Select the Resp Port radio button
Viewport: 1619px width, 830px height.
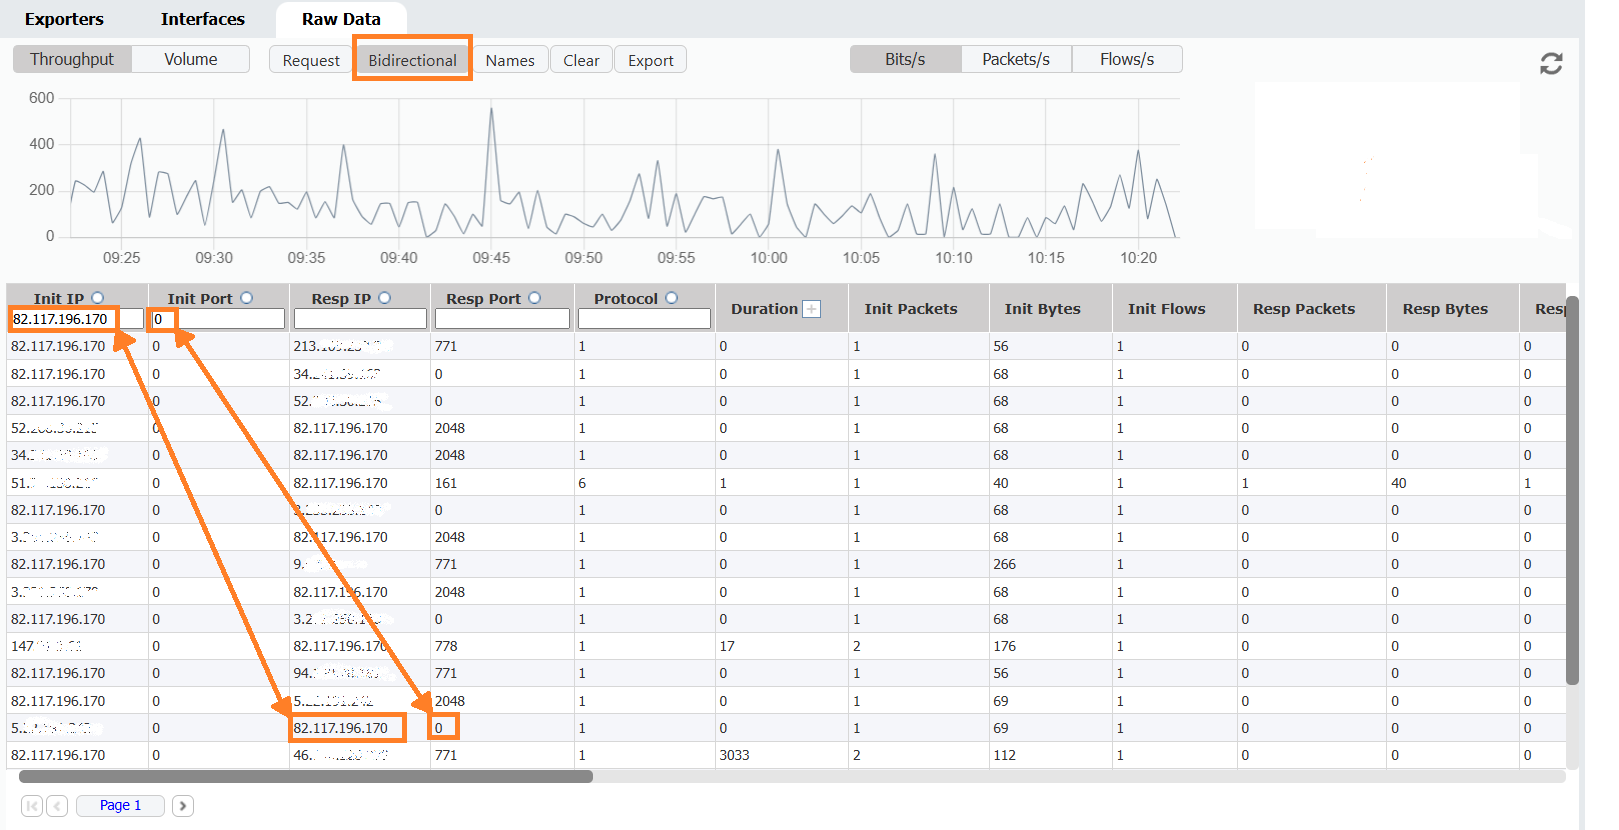[x=535, y=298]
